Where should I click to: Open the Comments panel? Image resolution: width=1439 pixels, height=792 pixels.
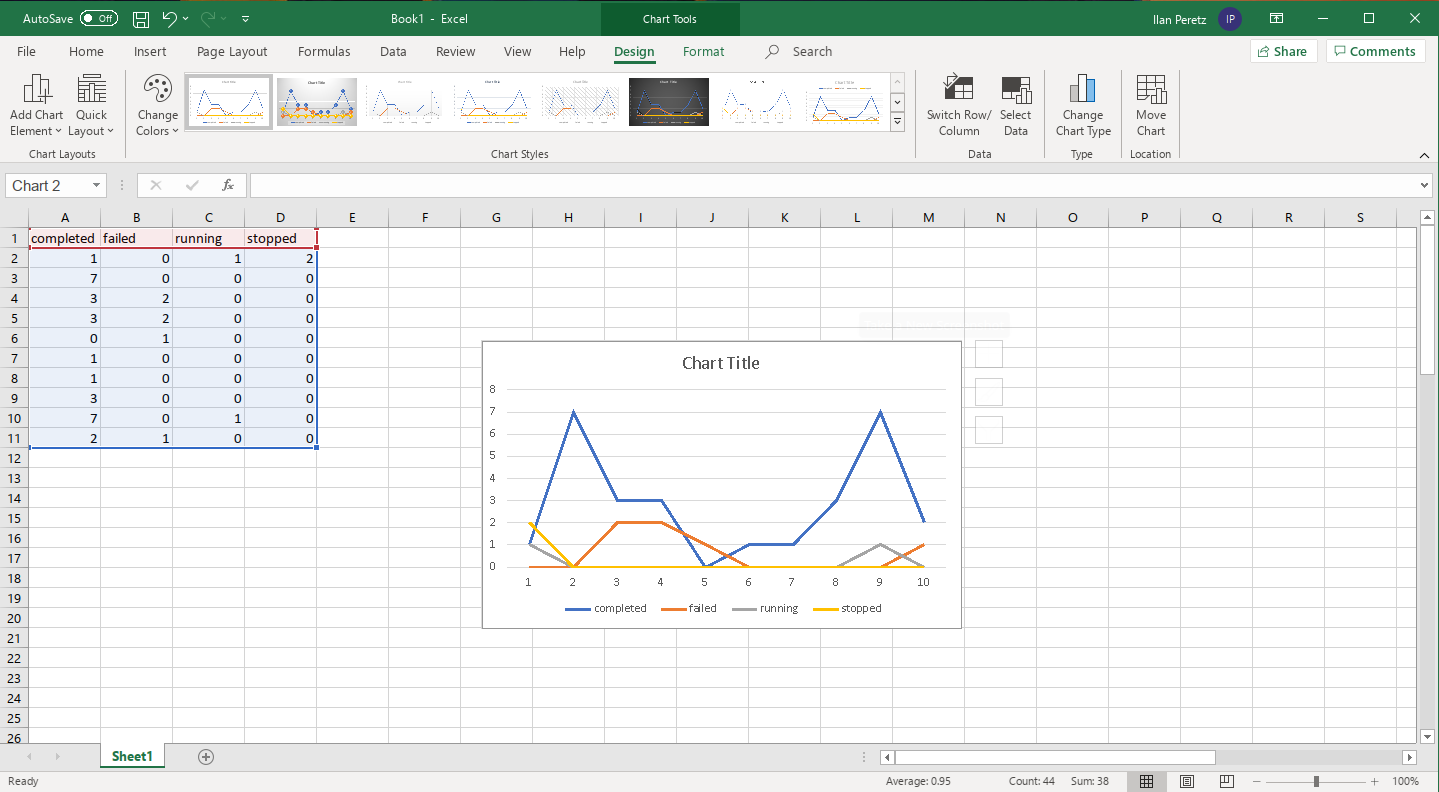coord(1375,51)
